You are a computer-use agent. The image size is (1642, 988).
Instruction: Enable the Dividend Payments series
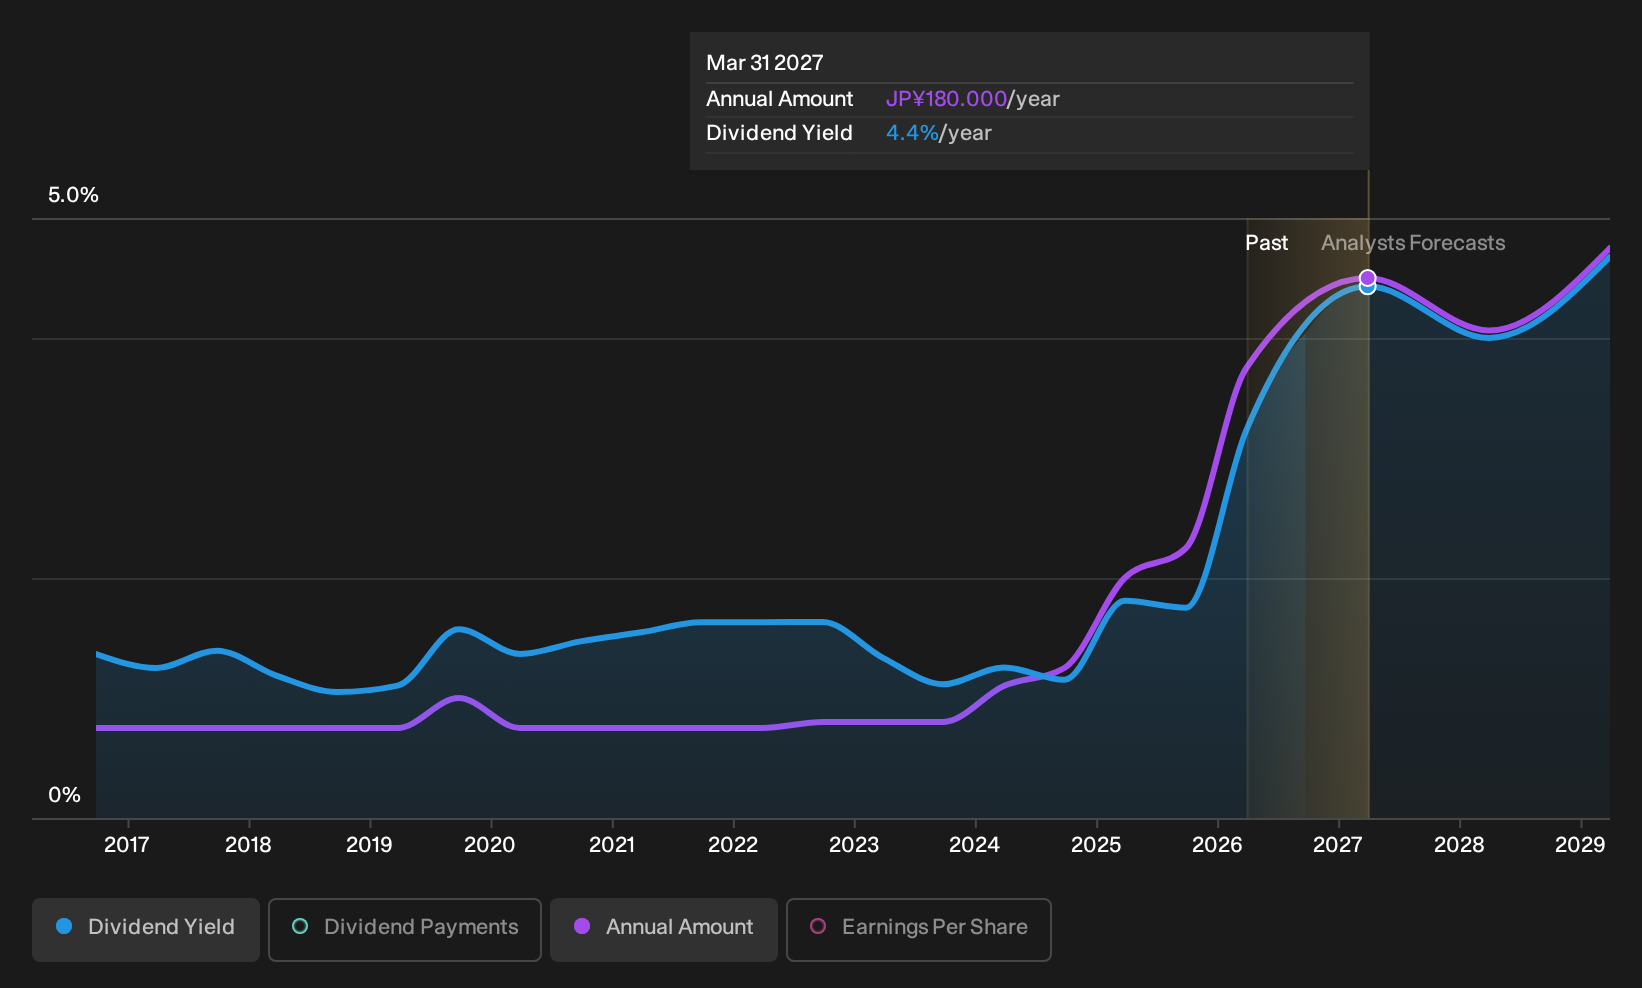coord(405,929)
